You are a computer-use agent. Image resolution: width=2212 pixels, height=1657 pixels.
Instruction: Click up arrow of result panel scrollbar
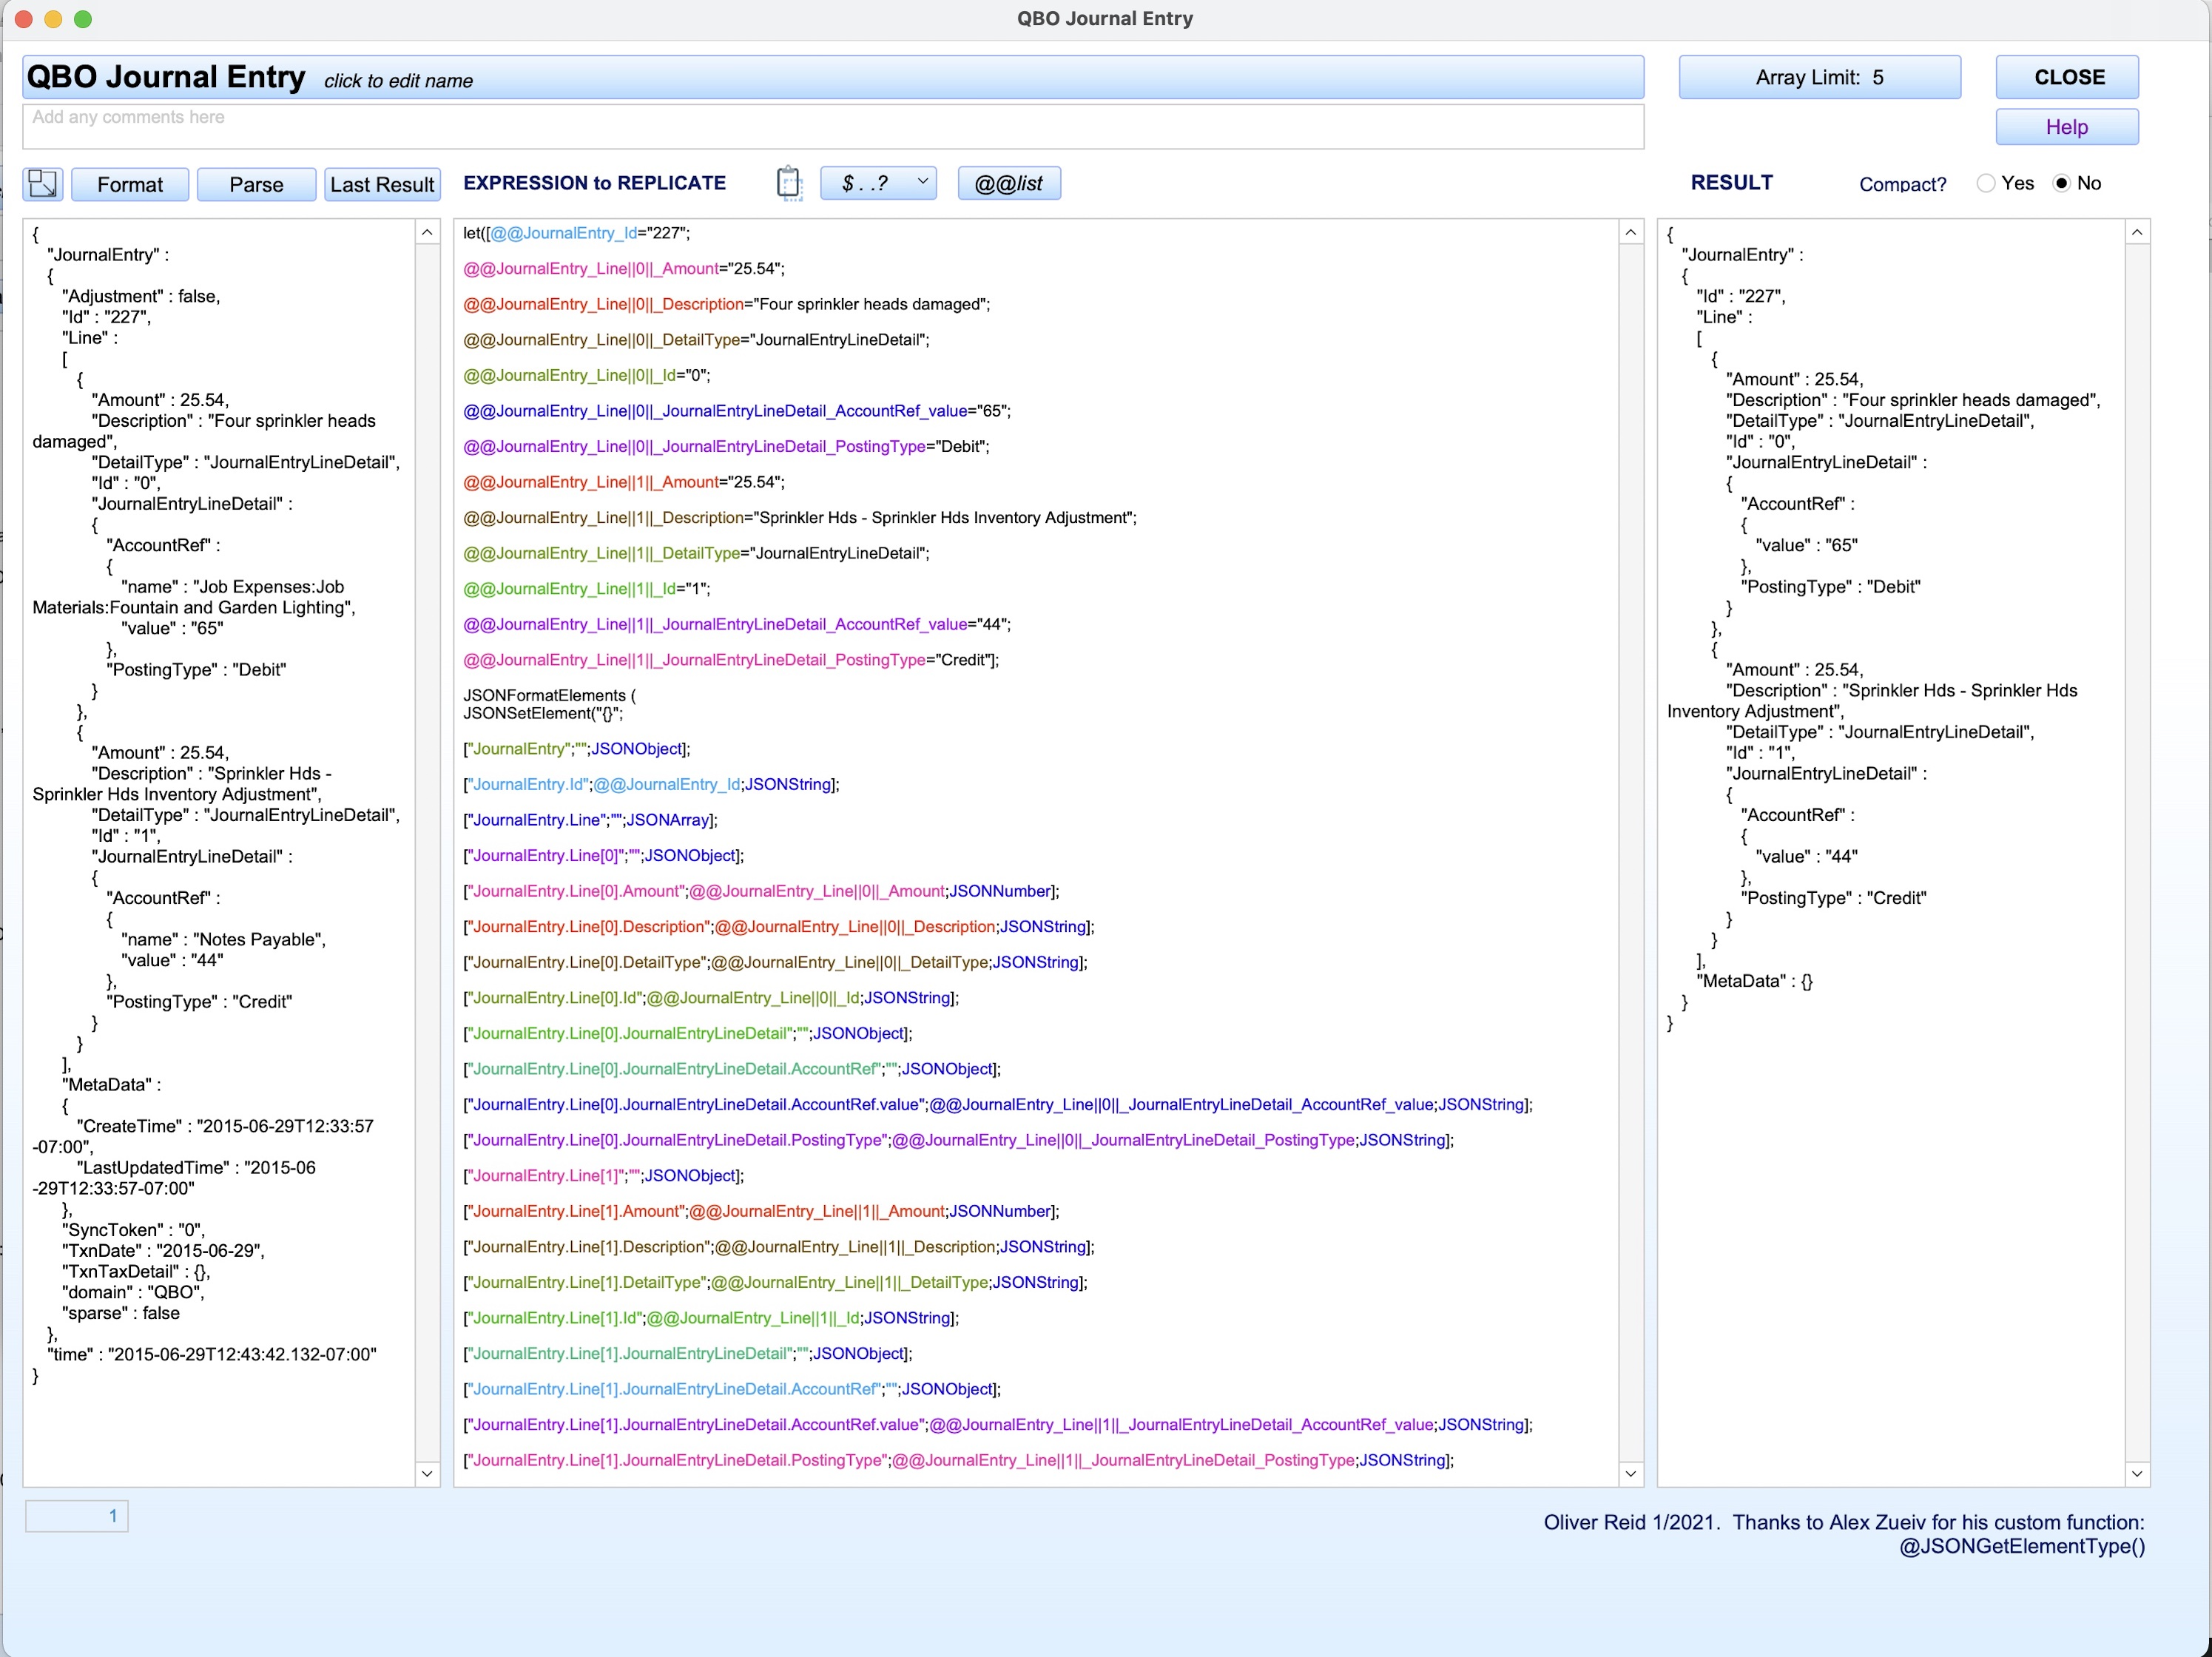[x=2137, y=233]
